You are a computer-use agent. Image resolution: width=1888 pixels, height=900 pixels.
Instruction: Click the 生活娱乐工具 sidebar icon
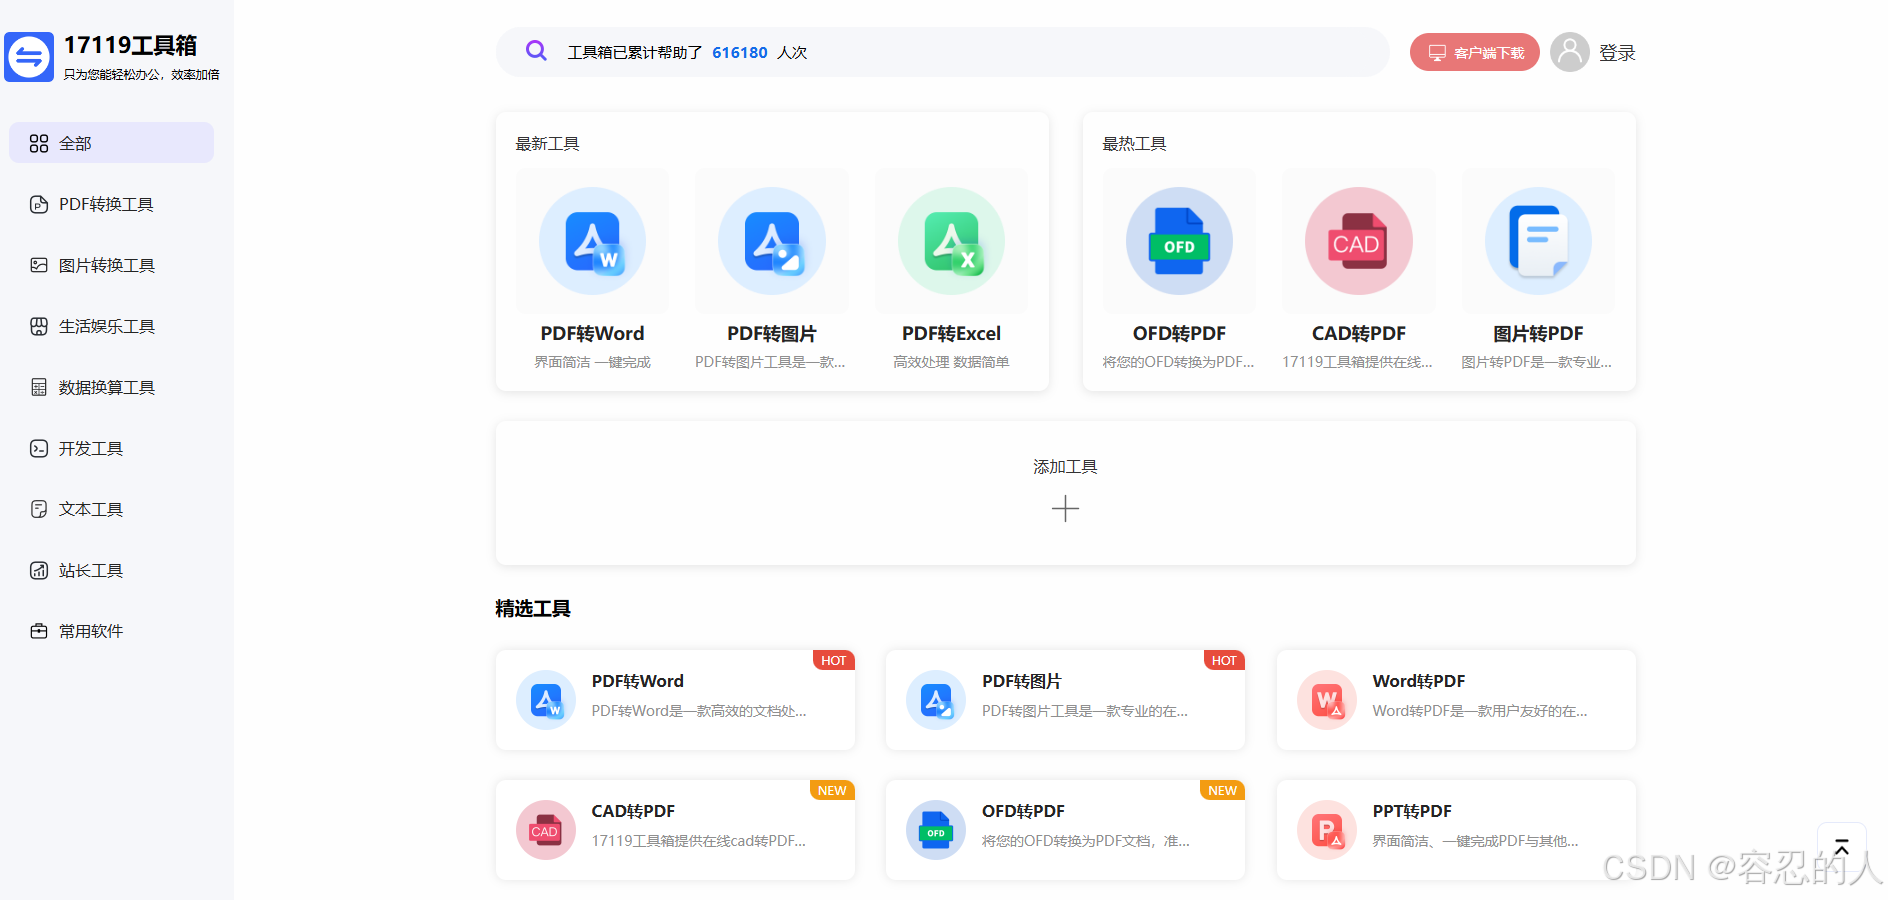tap(39, 327)
